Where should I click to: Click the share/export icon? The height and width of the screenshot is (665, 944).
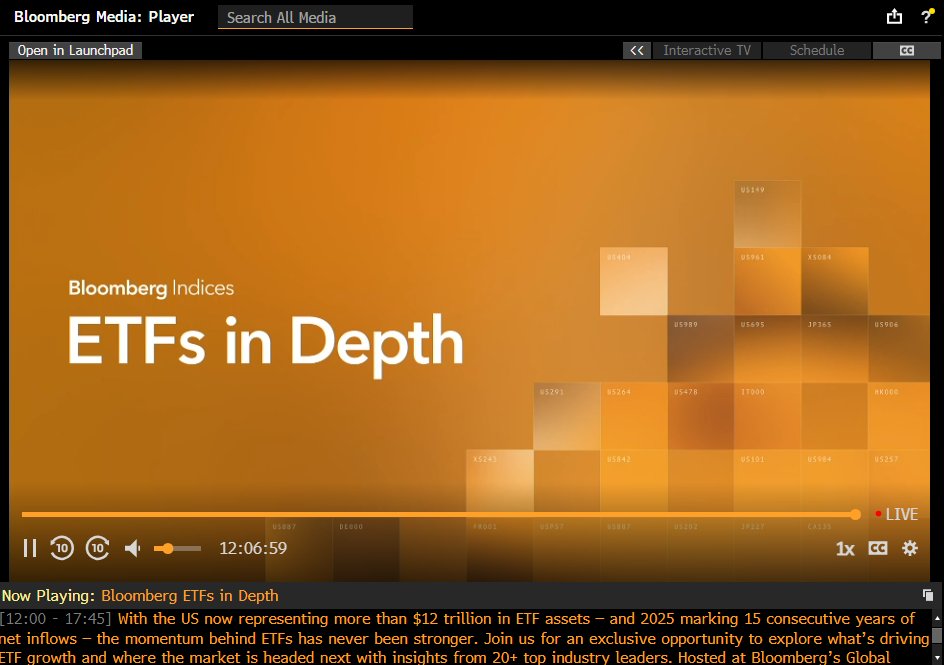pos(894,17)
